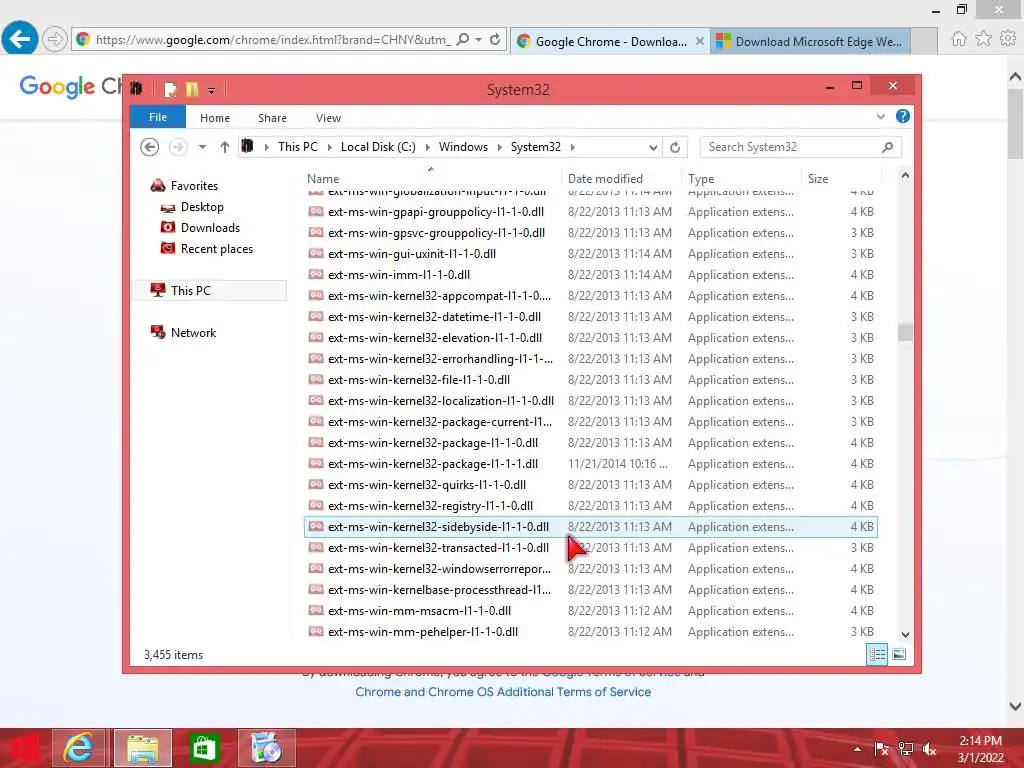Select ext-ms-win-gpapi-grouppolicy-l1-1-0.dll file
This screenshot has height=768, width=1024.
[590, 212]
